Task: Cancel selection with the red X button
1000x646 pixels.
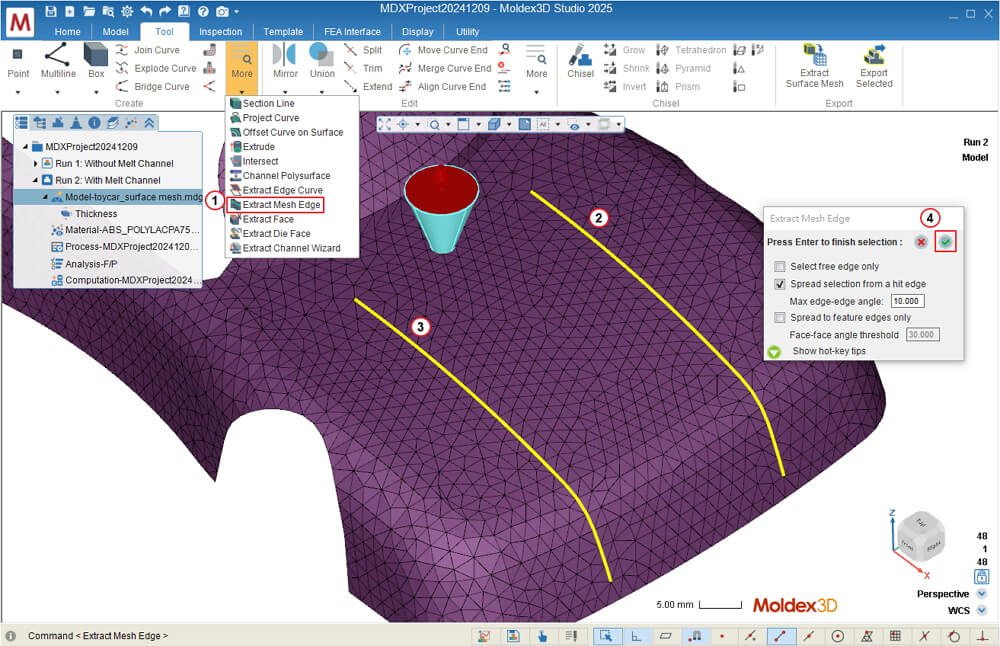Action: click(920, 242)
